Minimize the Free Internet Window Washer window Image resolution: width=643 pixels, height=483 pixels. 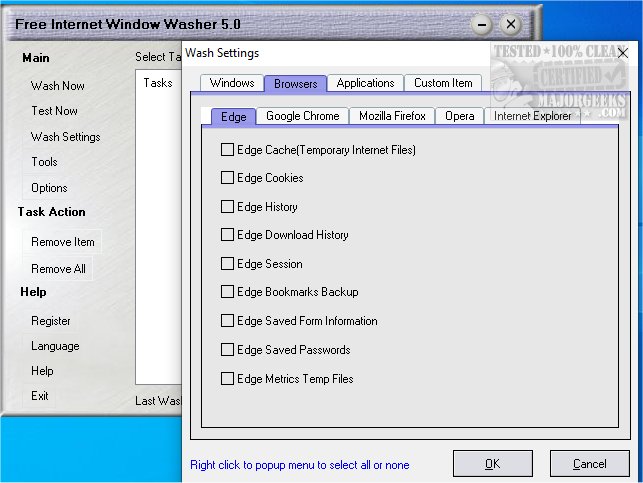[482, 25]
